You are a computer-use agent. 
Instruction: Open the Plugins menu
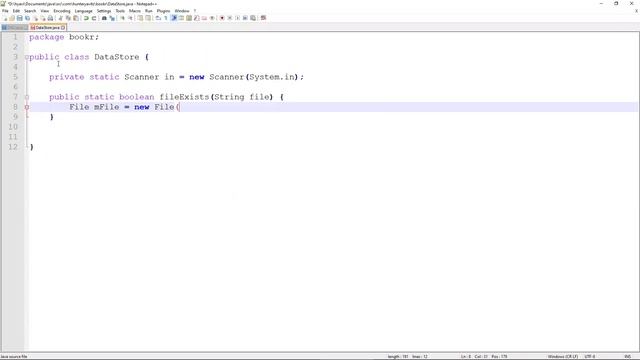163,11
